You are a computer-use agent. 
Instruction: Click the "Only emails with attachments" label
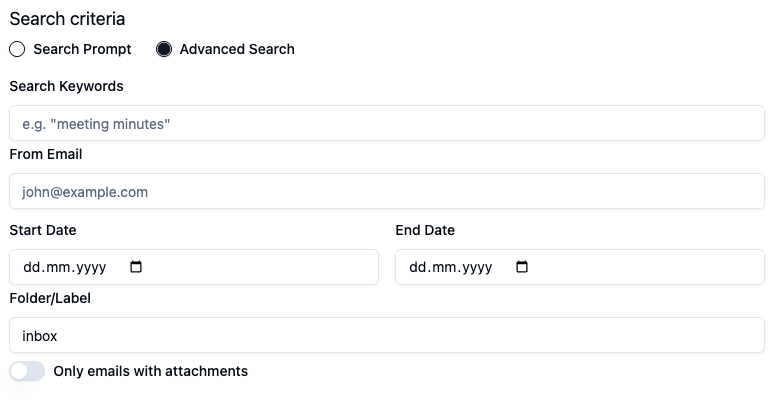pyautogui.click(x=151, y=371)
